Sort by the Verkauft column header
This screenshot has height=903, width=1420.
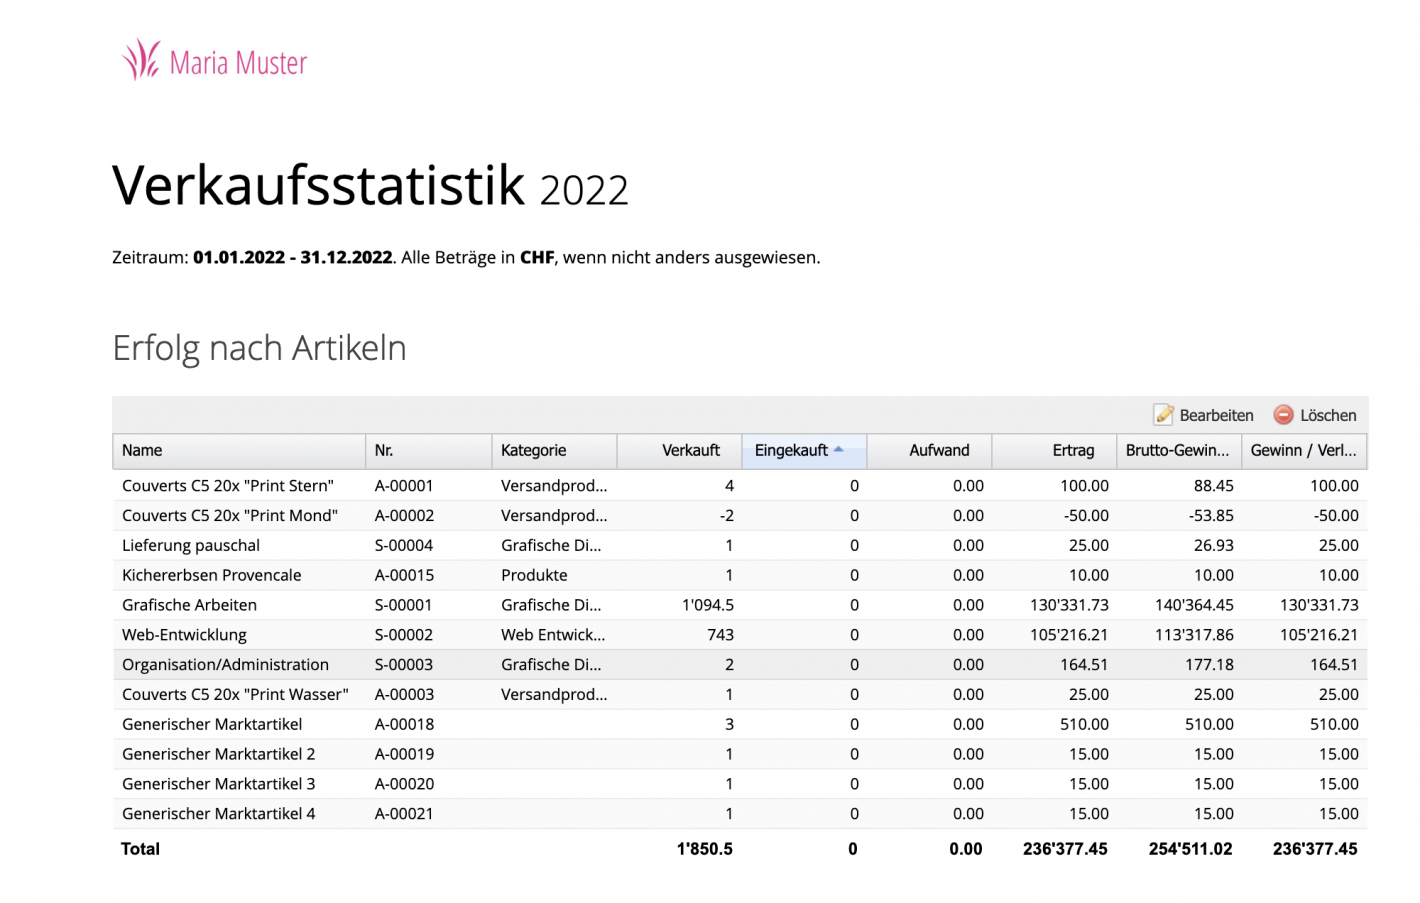coord(692,450)
